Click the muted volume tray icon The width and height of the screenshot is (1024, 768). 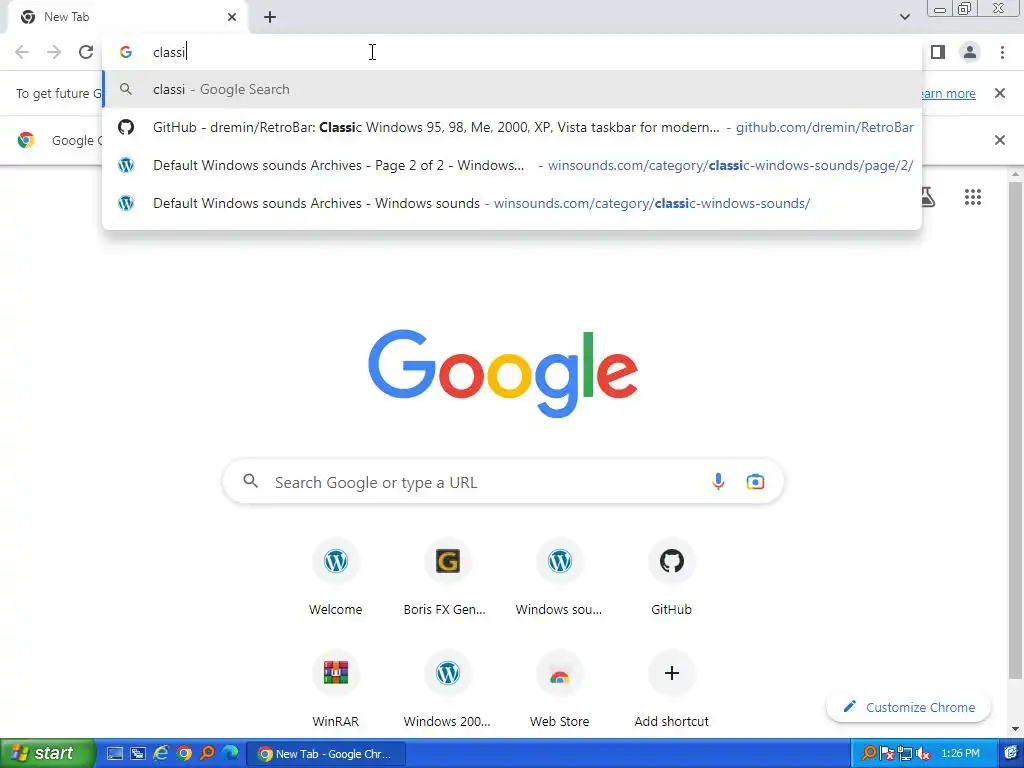[x=923, y=754]
